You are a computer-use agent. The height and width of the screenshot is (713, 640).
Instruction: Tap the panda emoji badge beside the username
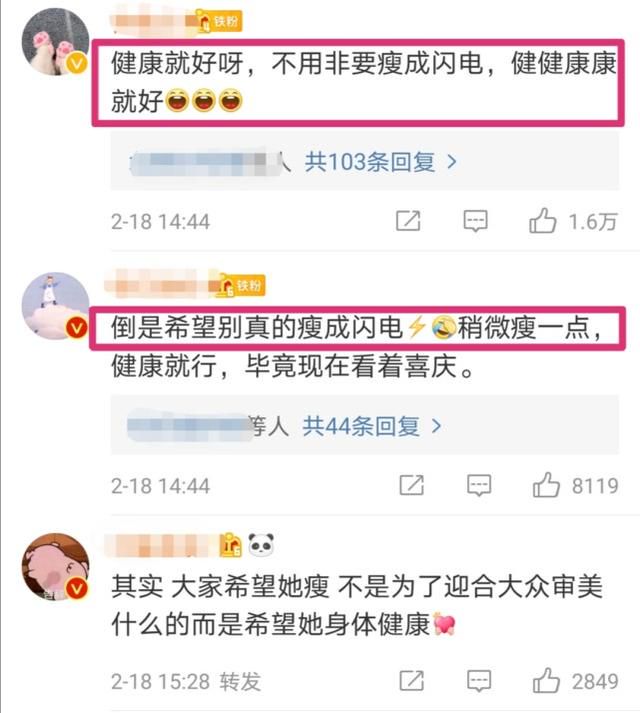261,545
